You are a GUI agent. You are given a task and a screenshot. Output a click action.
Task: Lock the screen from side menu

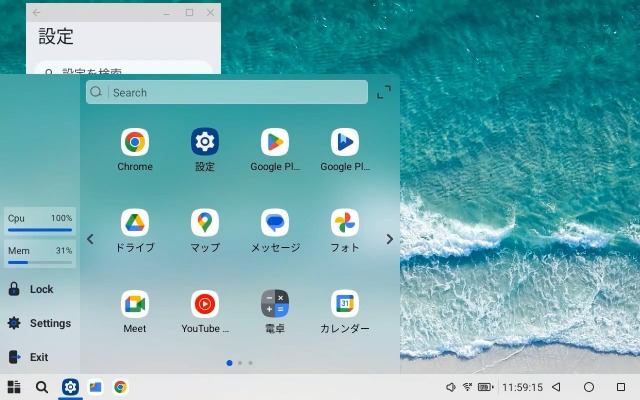click(x=31, y=289)
